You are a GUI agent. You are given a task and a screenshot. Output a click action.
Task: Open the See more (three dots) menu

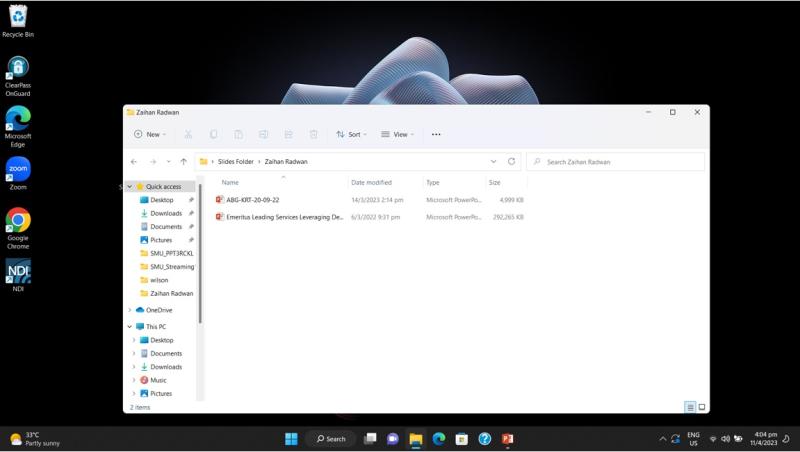(x=436, y=134)
